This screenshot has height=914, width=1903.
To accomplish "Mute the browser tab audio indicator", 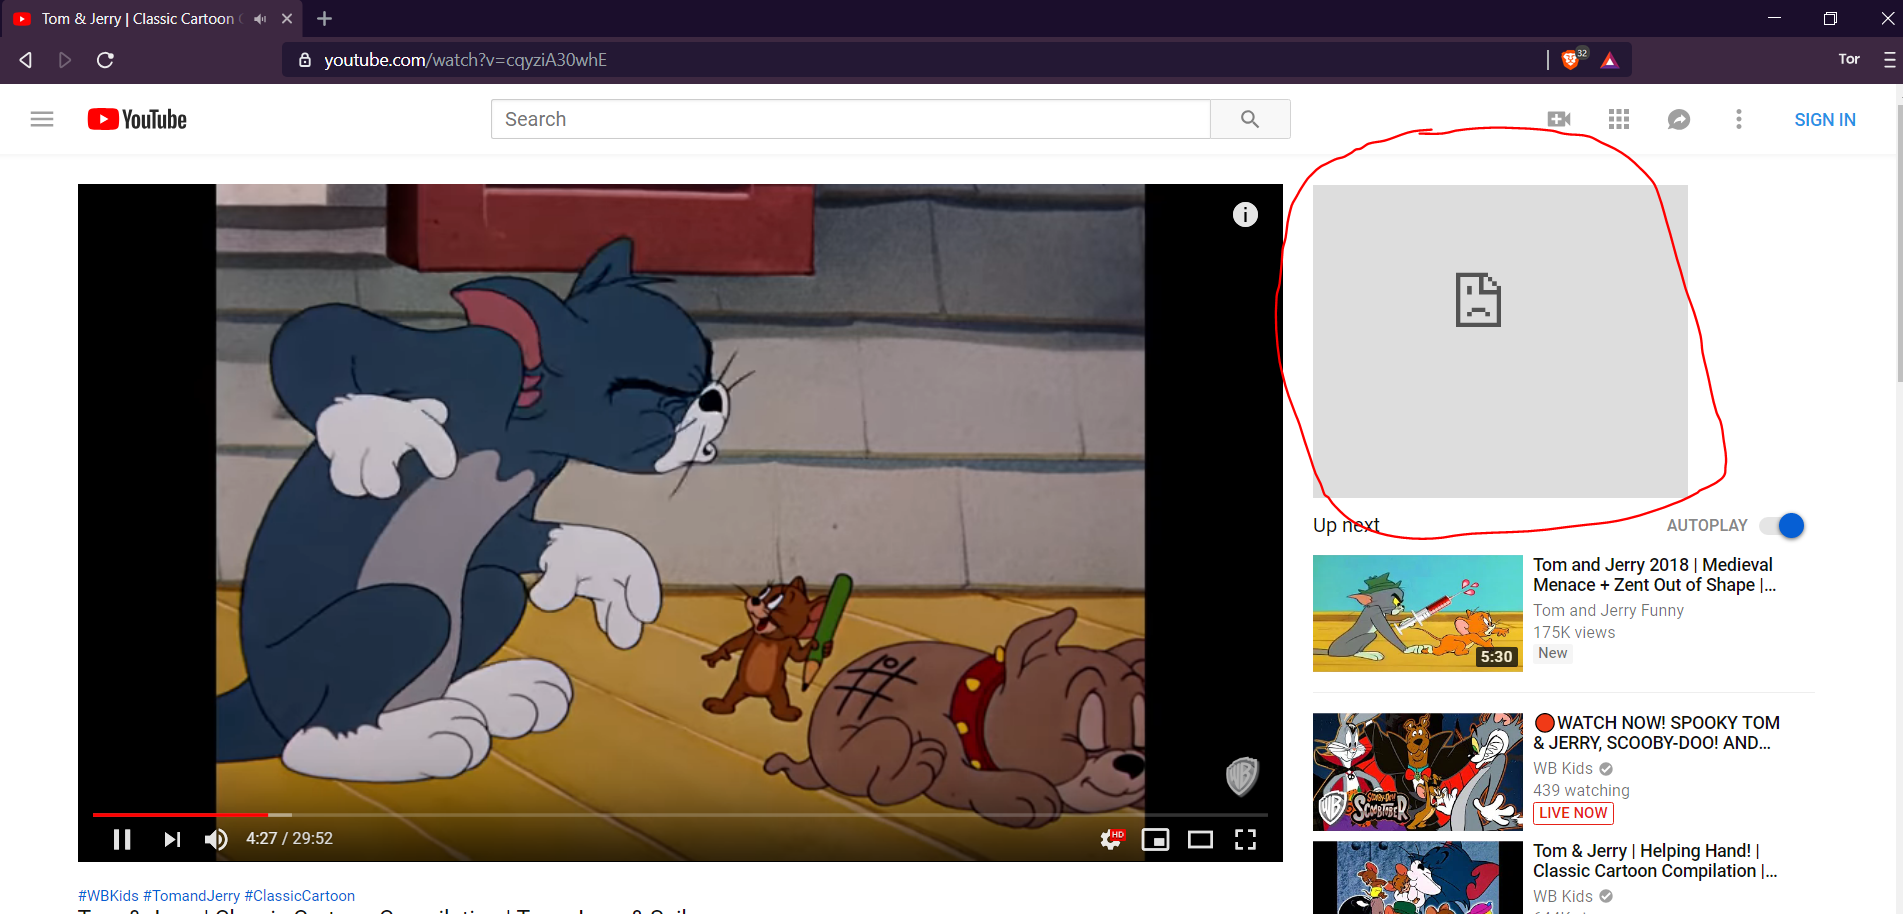I will 259,18.
